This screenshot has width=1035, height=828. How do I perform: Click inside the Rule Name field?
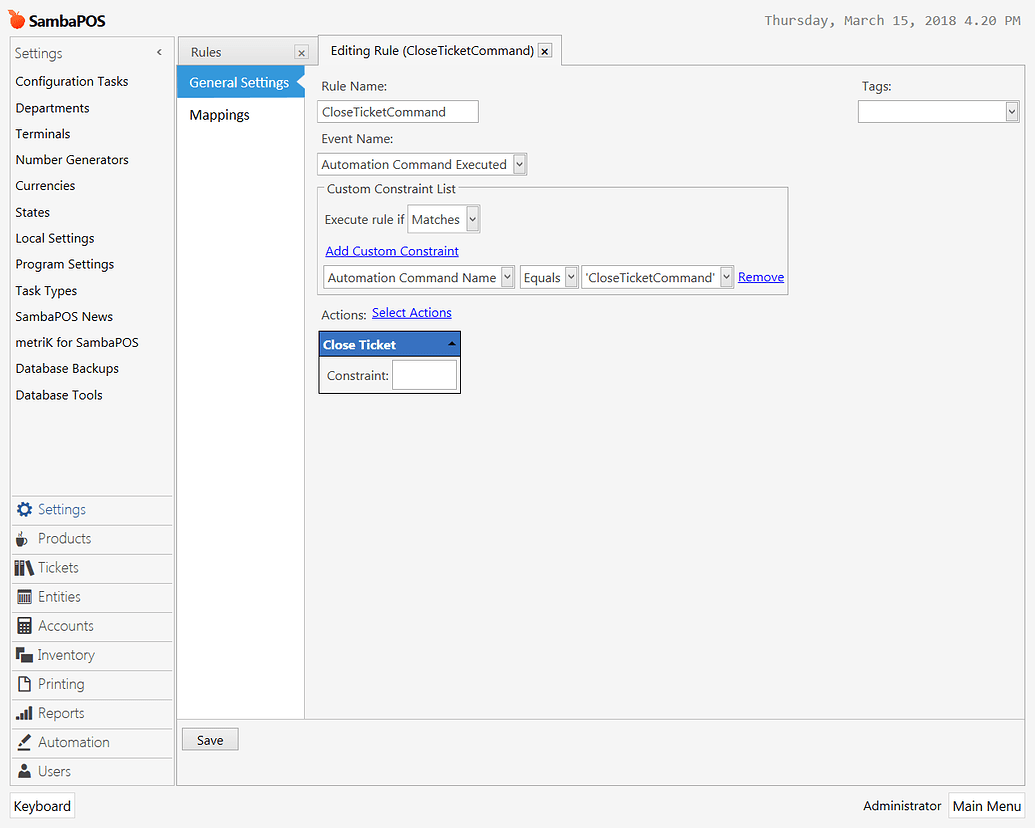[x=397, y=111]
